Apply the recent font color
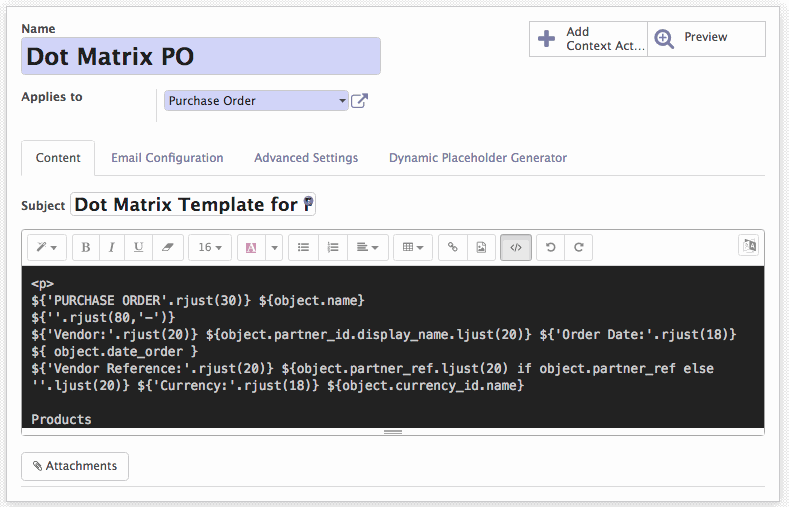 pos(251,247)
